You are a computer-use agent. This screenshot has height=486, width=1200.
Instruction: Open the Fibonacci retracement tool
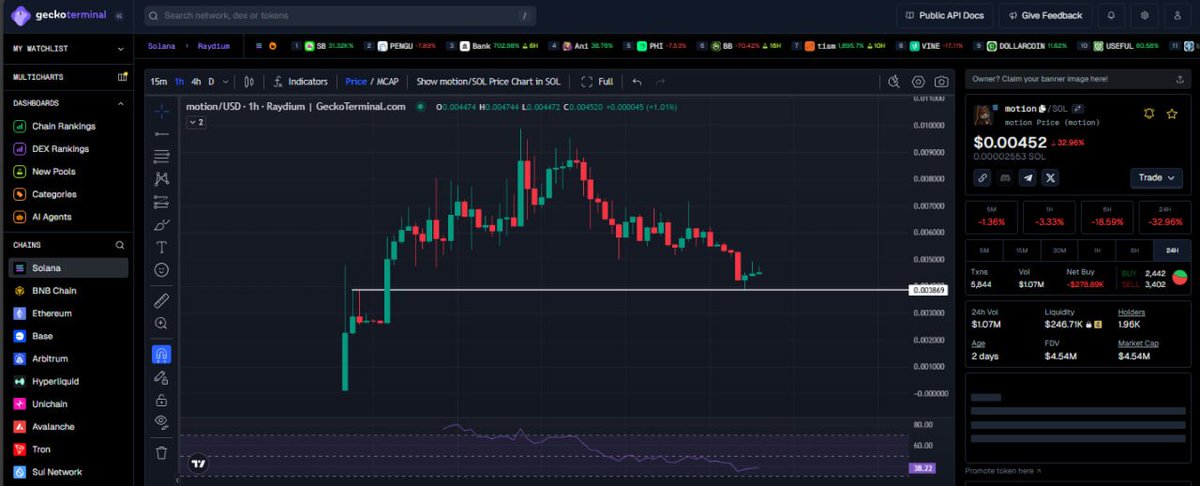(162, 156)
